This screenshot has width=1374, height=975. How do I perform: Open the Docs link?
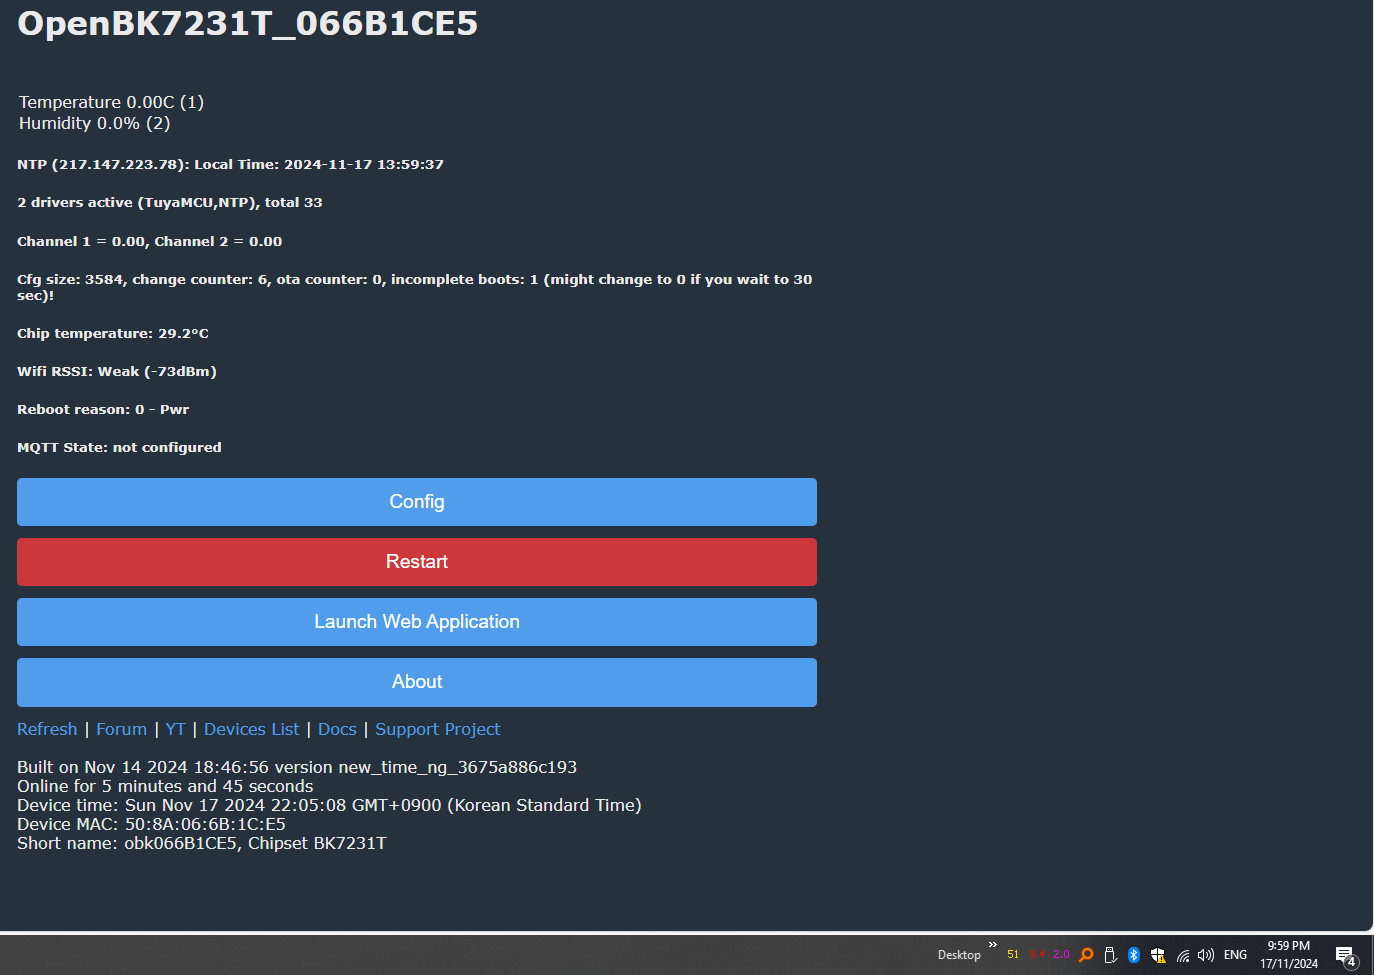point(337,729)
